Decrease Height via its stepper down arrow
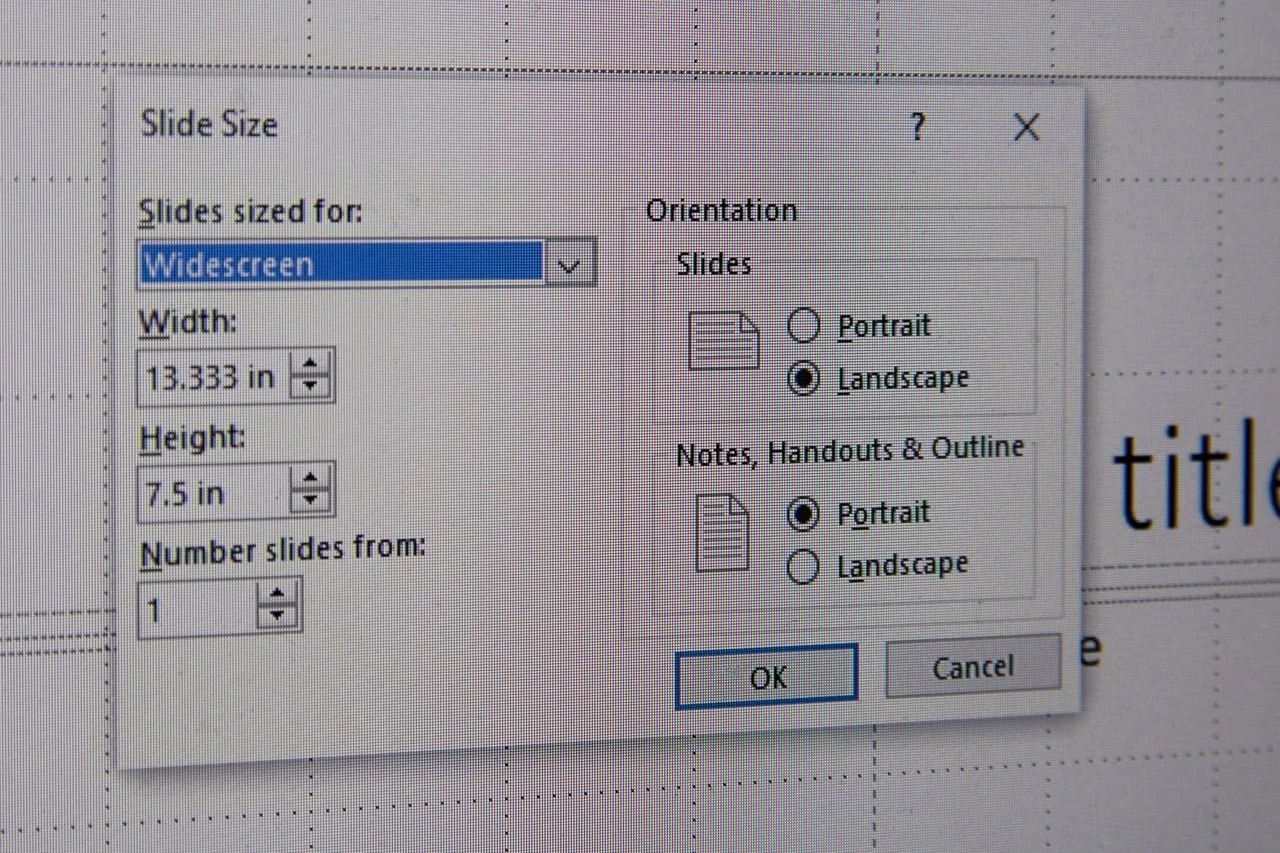 point(309,501)
